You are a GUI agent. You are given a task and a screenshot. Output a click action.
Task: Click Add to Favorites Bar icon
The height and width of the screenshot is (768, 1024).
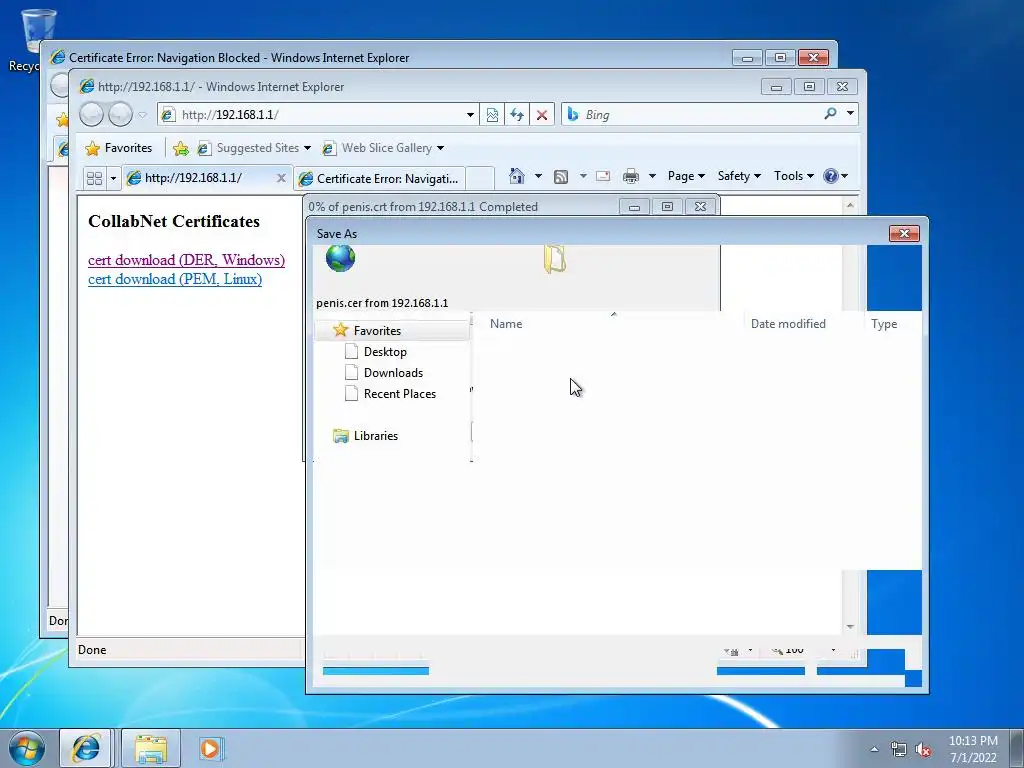tap(181, 149)
